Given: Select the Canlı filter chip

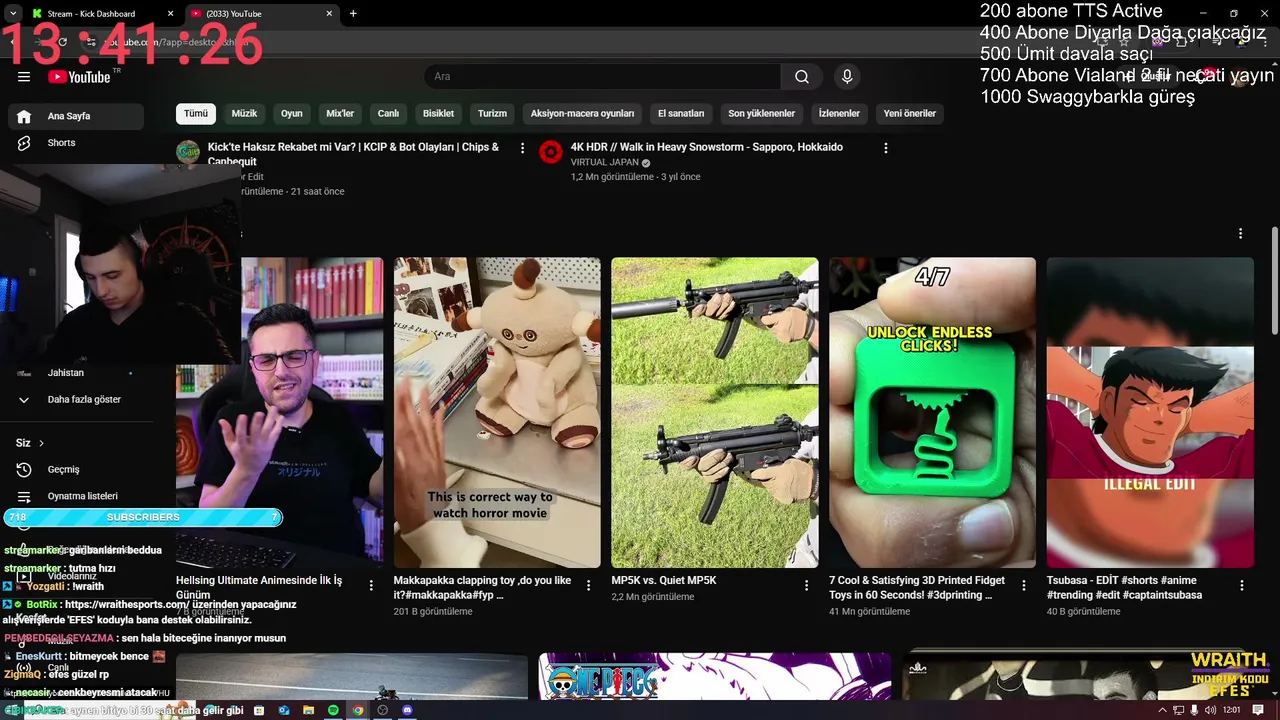Looking at the screenshot, I should click(x=388, y=113).
